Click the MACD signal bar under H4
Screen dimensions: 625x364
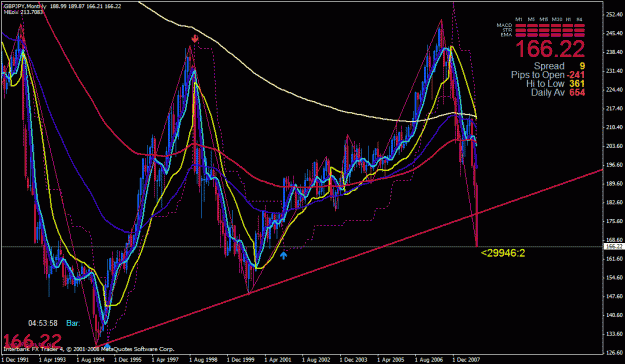pos(580,26)
